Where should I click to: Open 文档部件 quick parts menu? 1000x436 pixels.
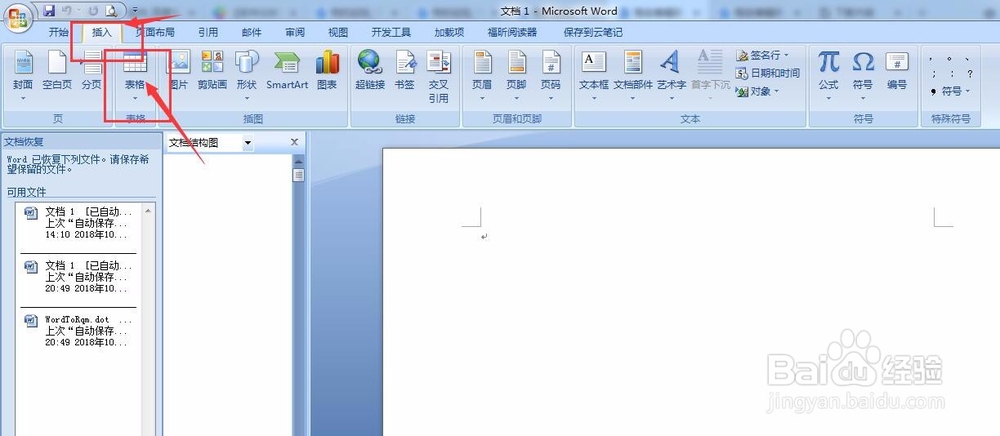[x=633, y=75]
